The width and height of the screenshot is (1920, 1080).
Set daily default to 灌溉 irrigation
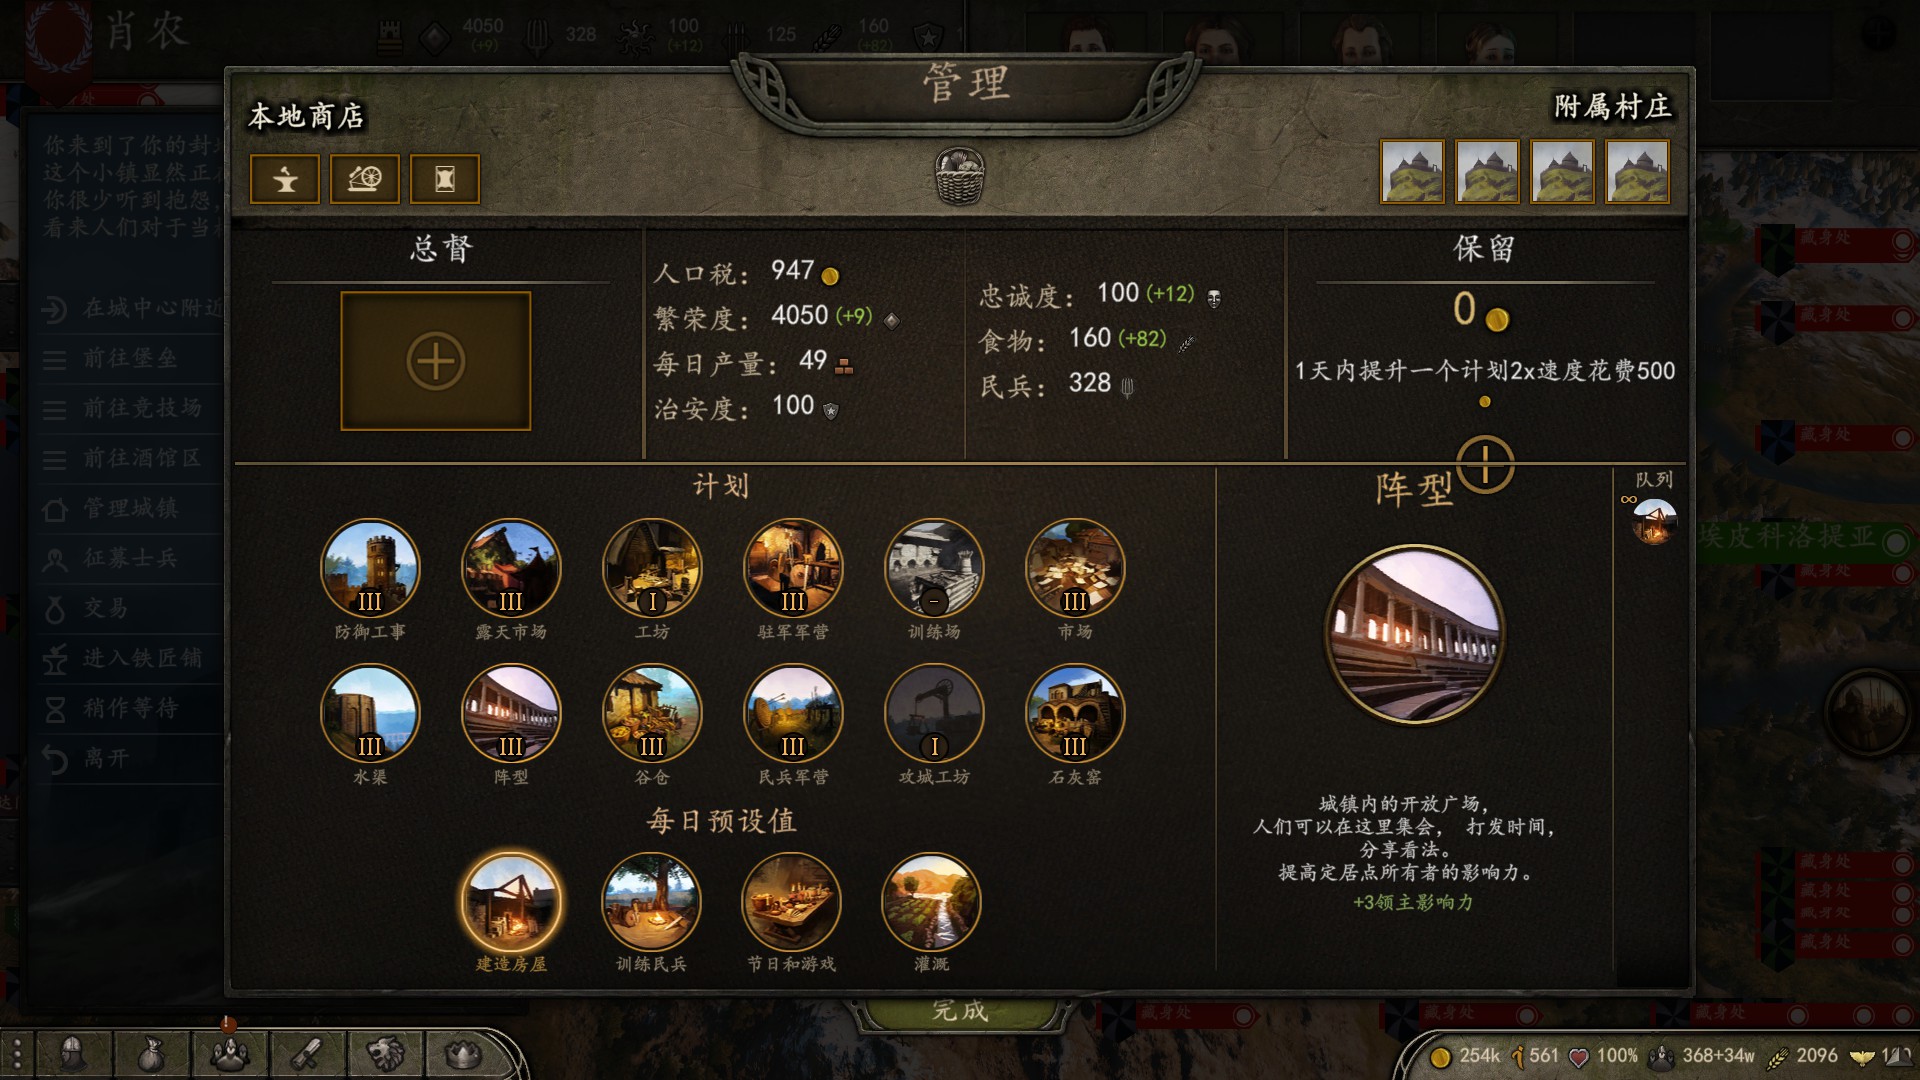931,902
